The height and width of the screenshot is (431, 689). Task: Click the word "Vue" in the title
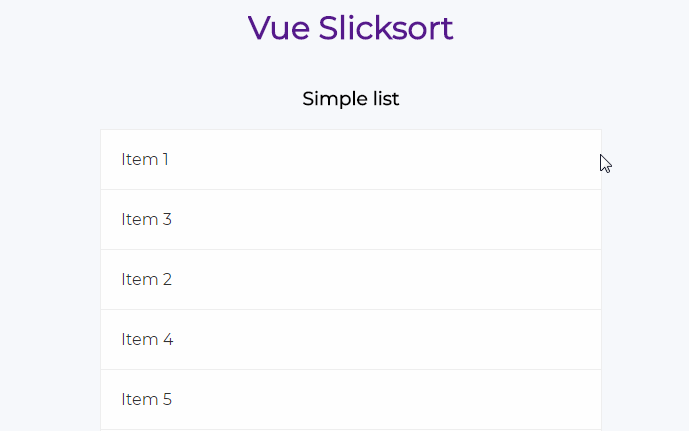[279, 28]
